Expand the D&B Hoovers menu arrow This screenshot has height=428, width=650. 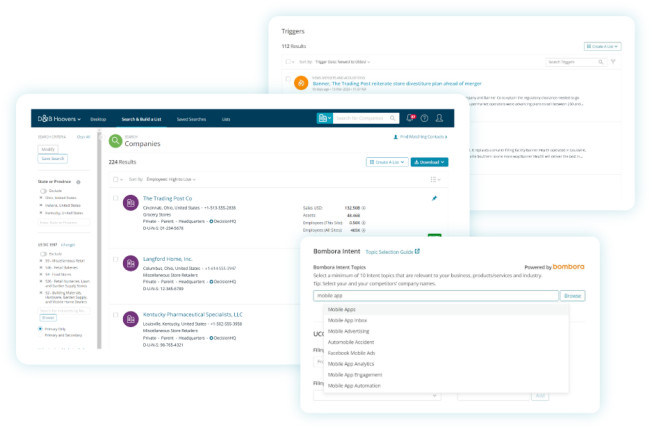(79, 119)
